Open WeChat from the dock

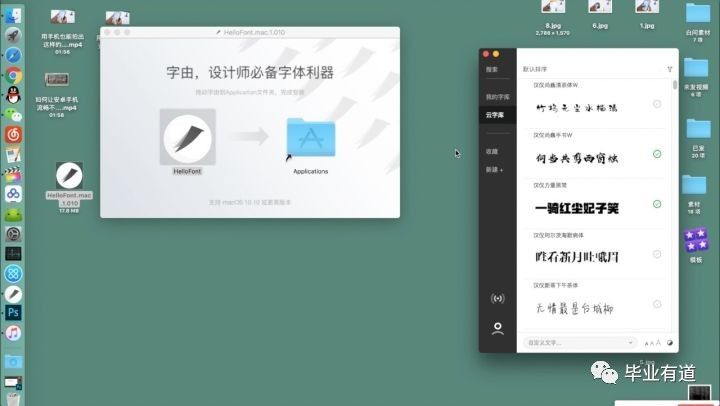(13, 115)
